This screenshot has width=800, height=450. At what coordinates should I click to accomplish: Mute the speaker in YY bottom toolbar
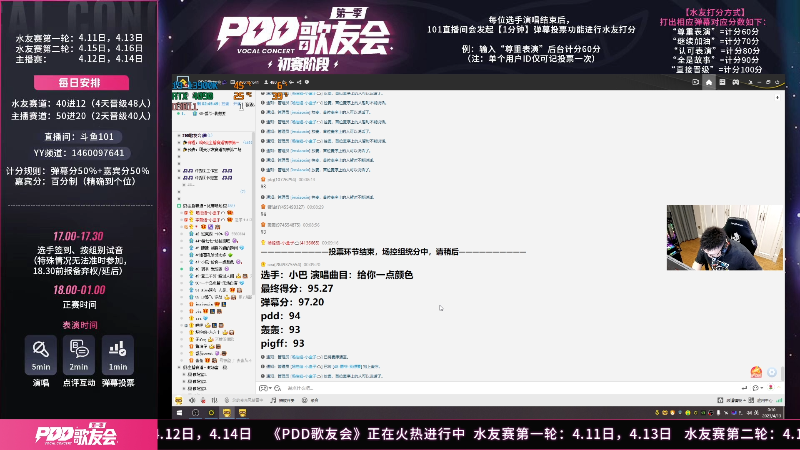[x=192, y=401]
